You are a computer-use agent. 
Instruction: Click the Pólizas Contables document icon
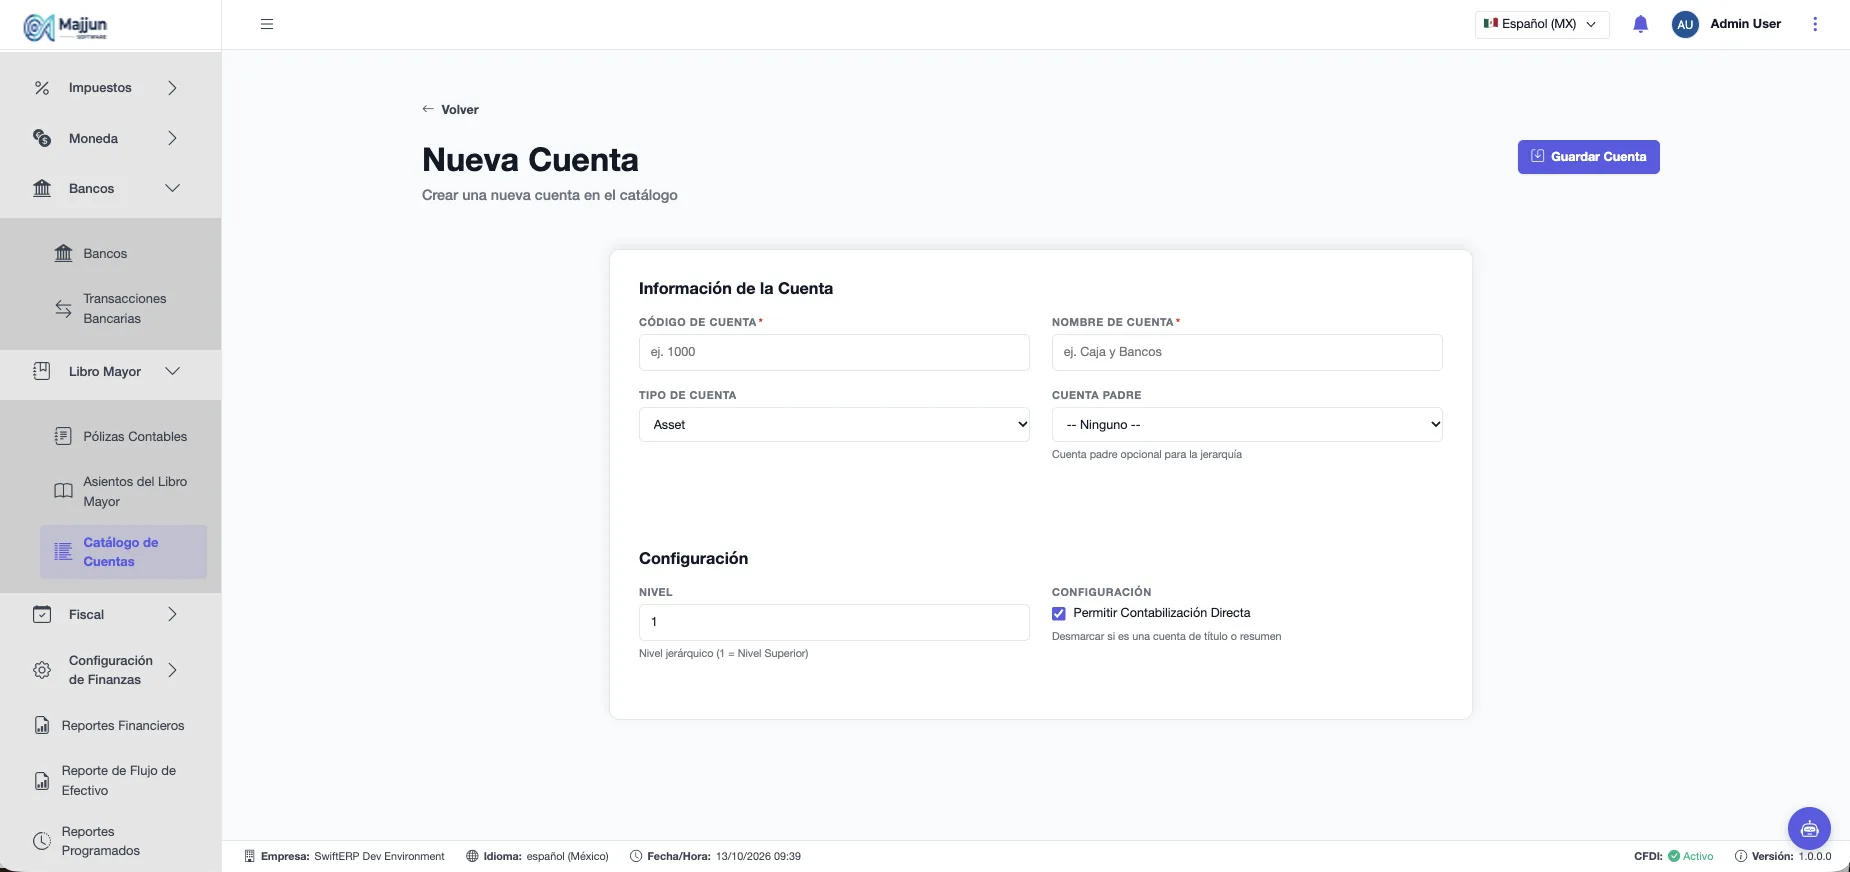tap(63, 436)
